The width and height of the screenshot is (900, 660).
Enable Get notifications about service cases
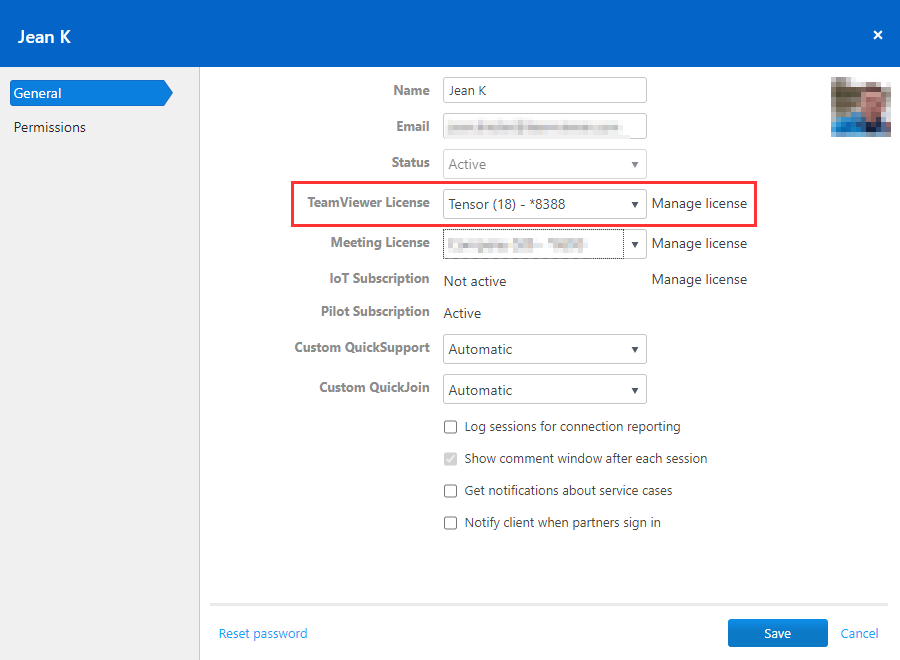click(x=451, y=491)
